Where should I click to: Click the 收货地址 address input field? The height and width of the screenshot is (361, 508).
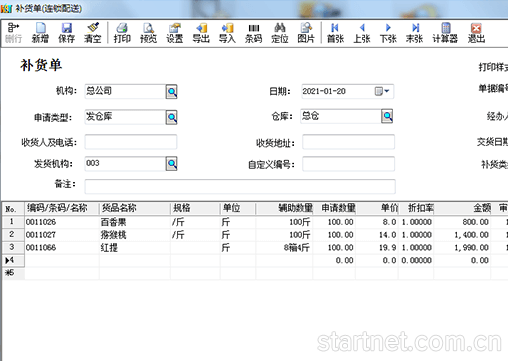point(348,142)
